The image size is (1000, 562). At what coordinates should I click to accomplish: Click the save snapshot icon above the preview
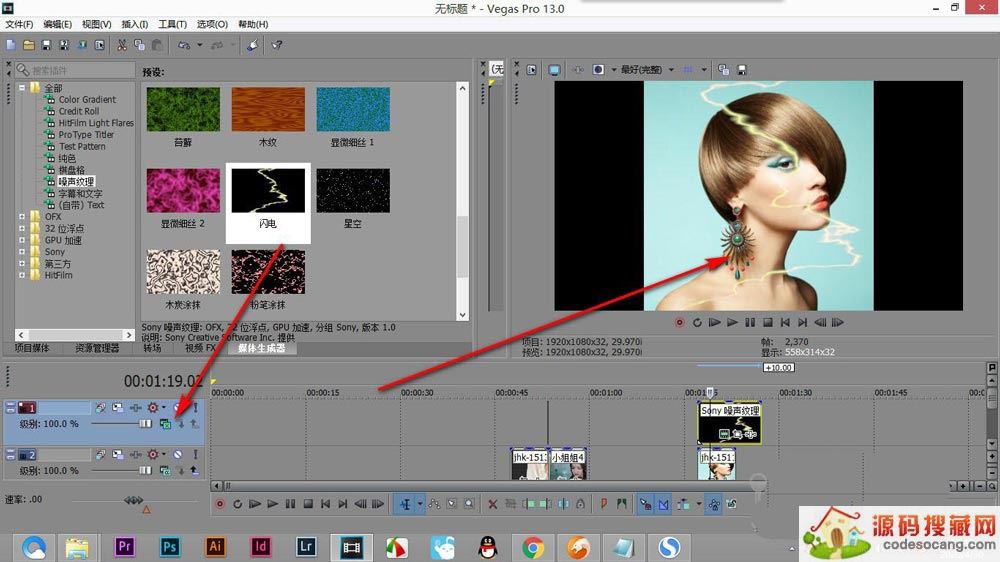[x=741, y=70]
